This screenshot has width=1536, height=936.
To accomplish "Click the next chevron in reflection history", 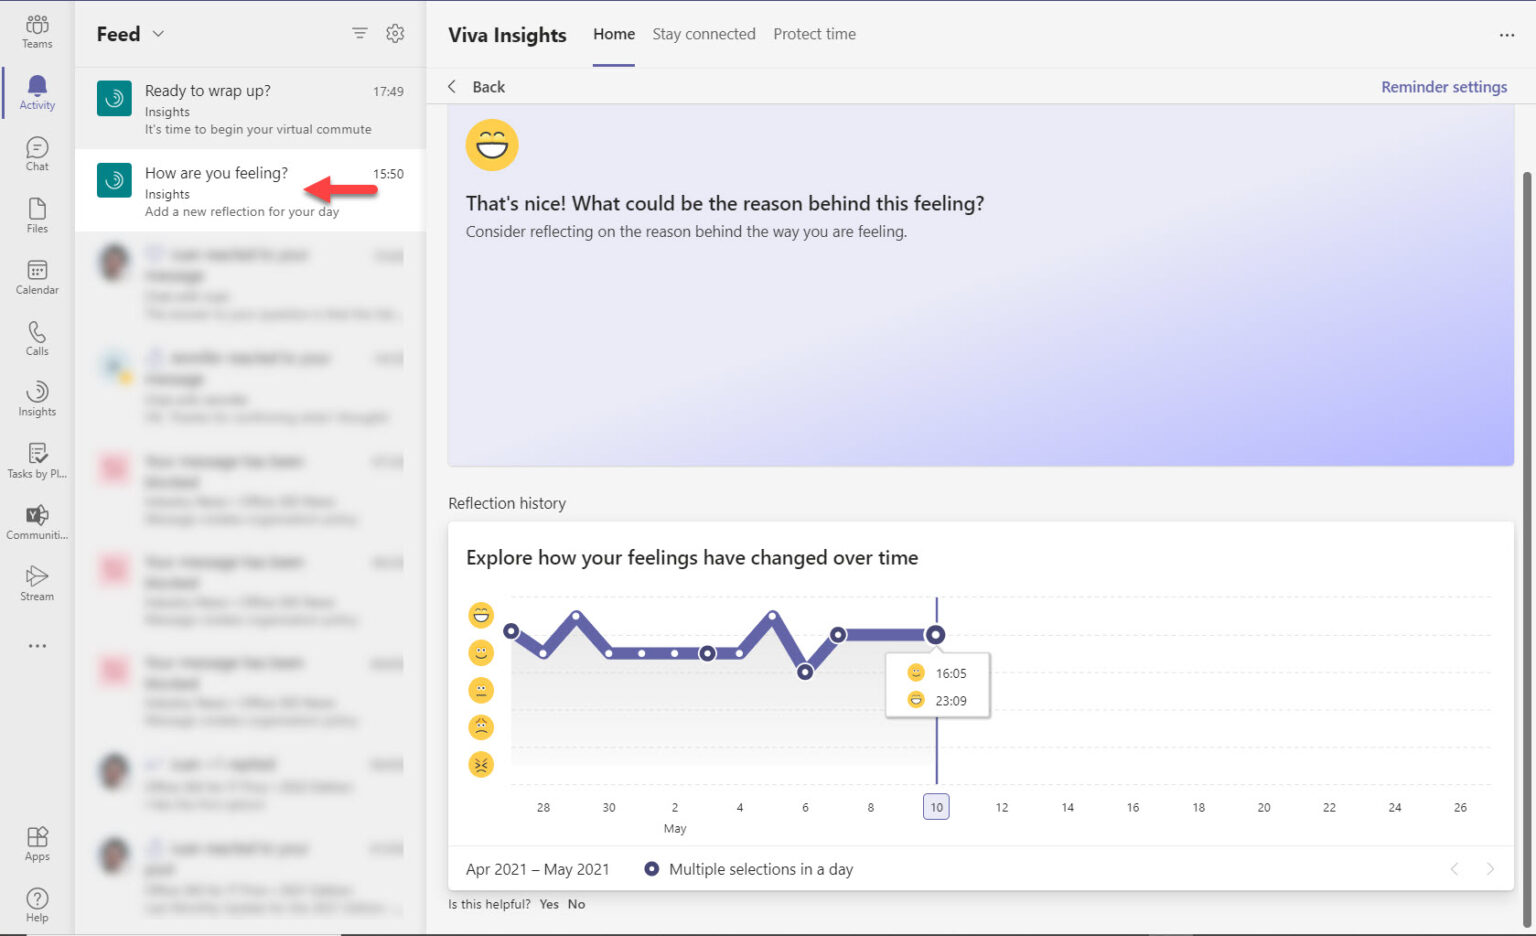I will point(1490,869).
